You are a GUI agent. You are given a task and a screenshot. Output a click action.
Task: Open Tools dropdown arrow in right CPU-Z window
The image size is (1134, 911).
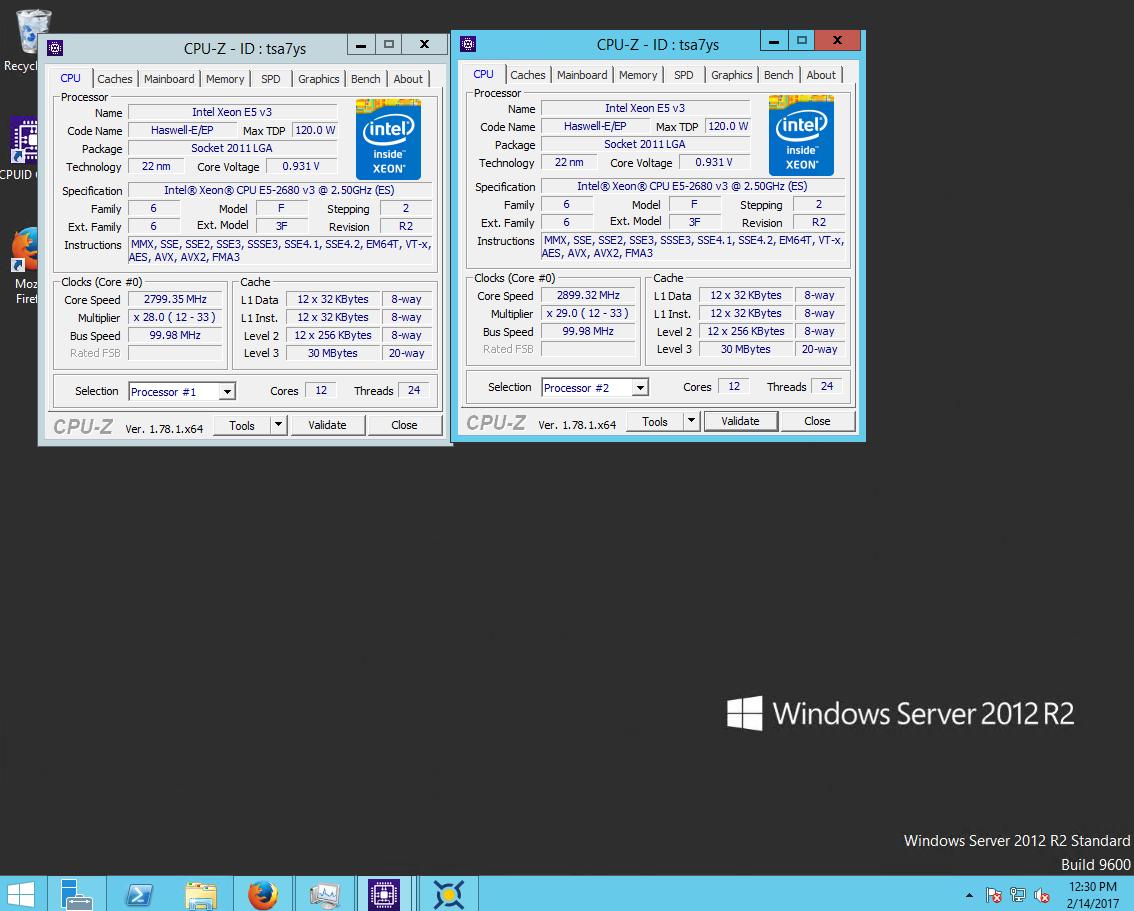(x=691, y=421)
